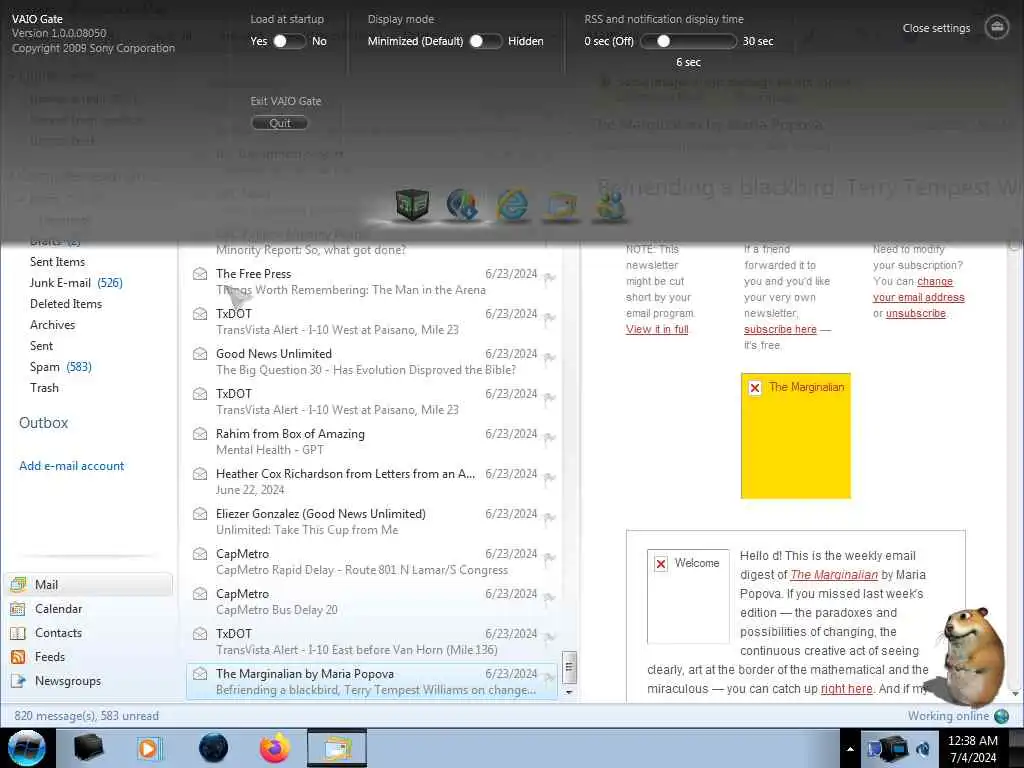Image resolution: width=1024 pixels, height=768 pixels.
Task: Click Add e-mail account link
Action: 71,466
